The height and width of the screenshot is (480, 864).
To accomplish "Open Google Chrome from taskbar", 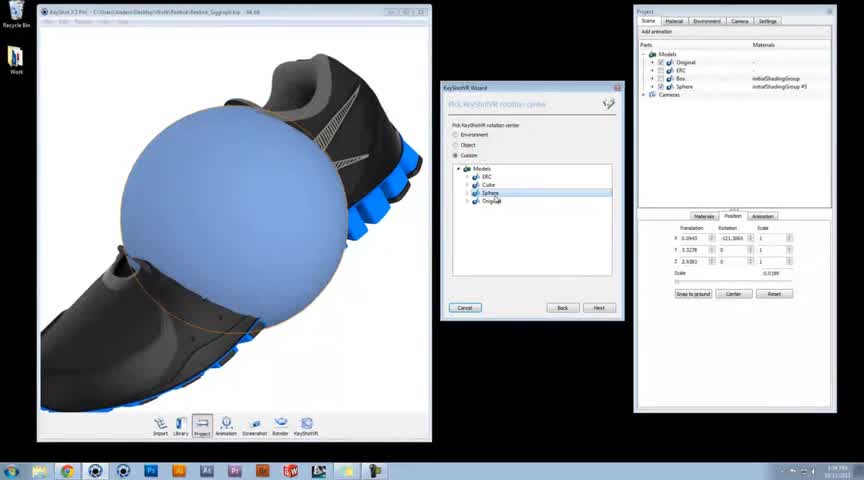I will coord(67,471).
